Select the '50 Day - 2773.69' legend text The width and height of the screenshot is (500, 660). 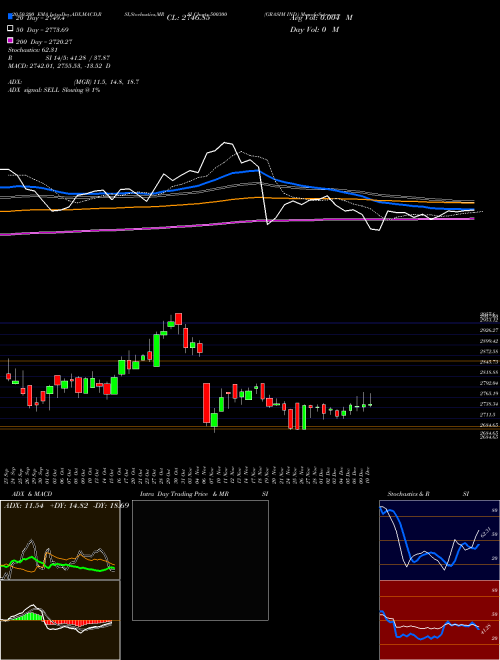[42, 30]
